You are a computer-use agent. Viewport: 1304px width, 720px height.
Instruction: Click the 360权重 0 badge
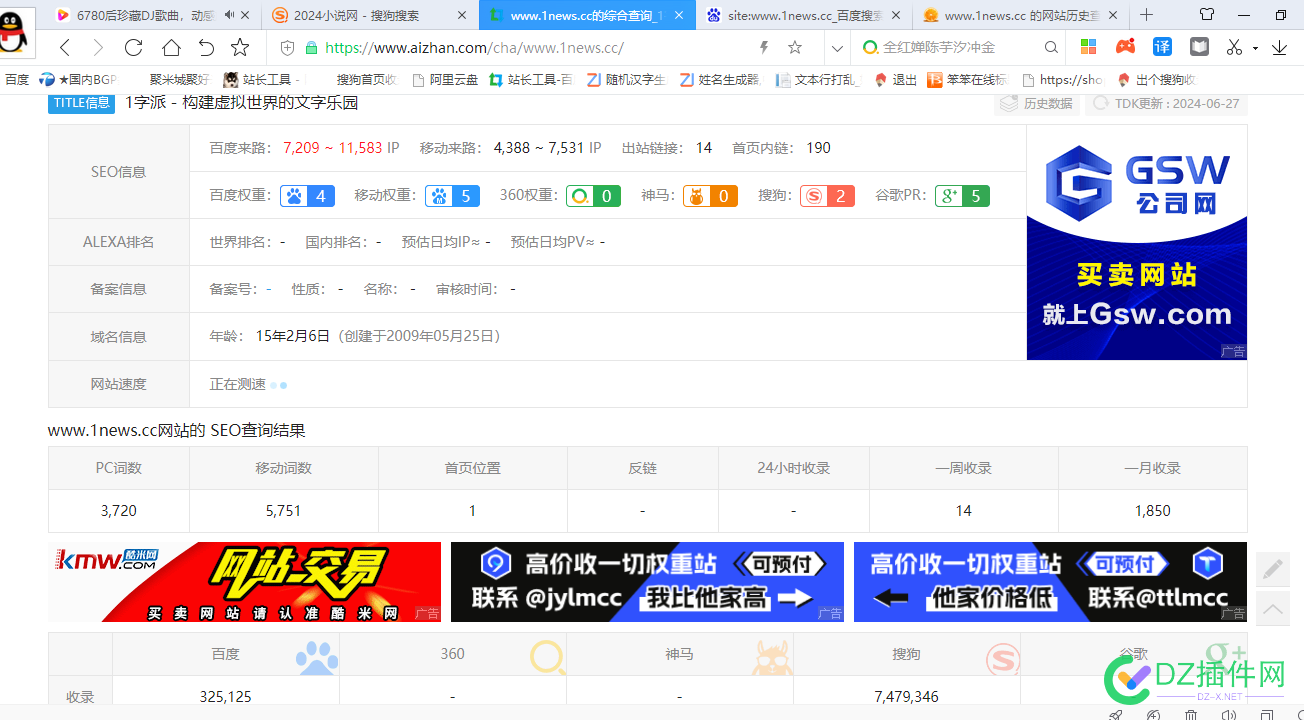pos(593,196)
